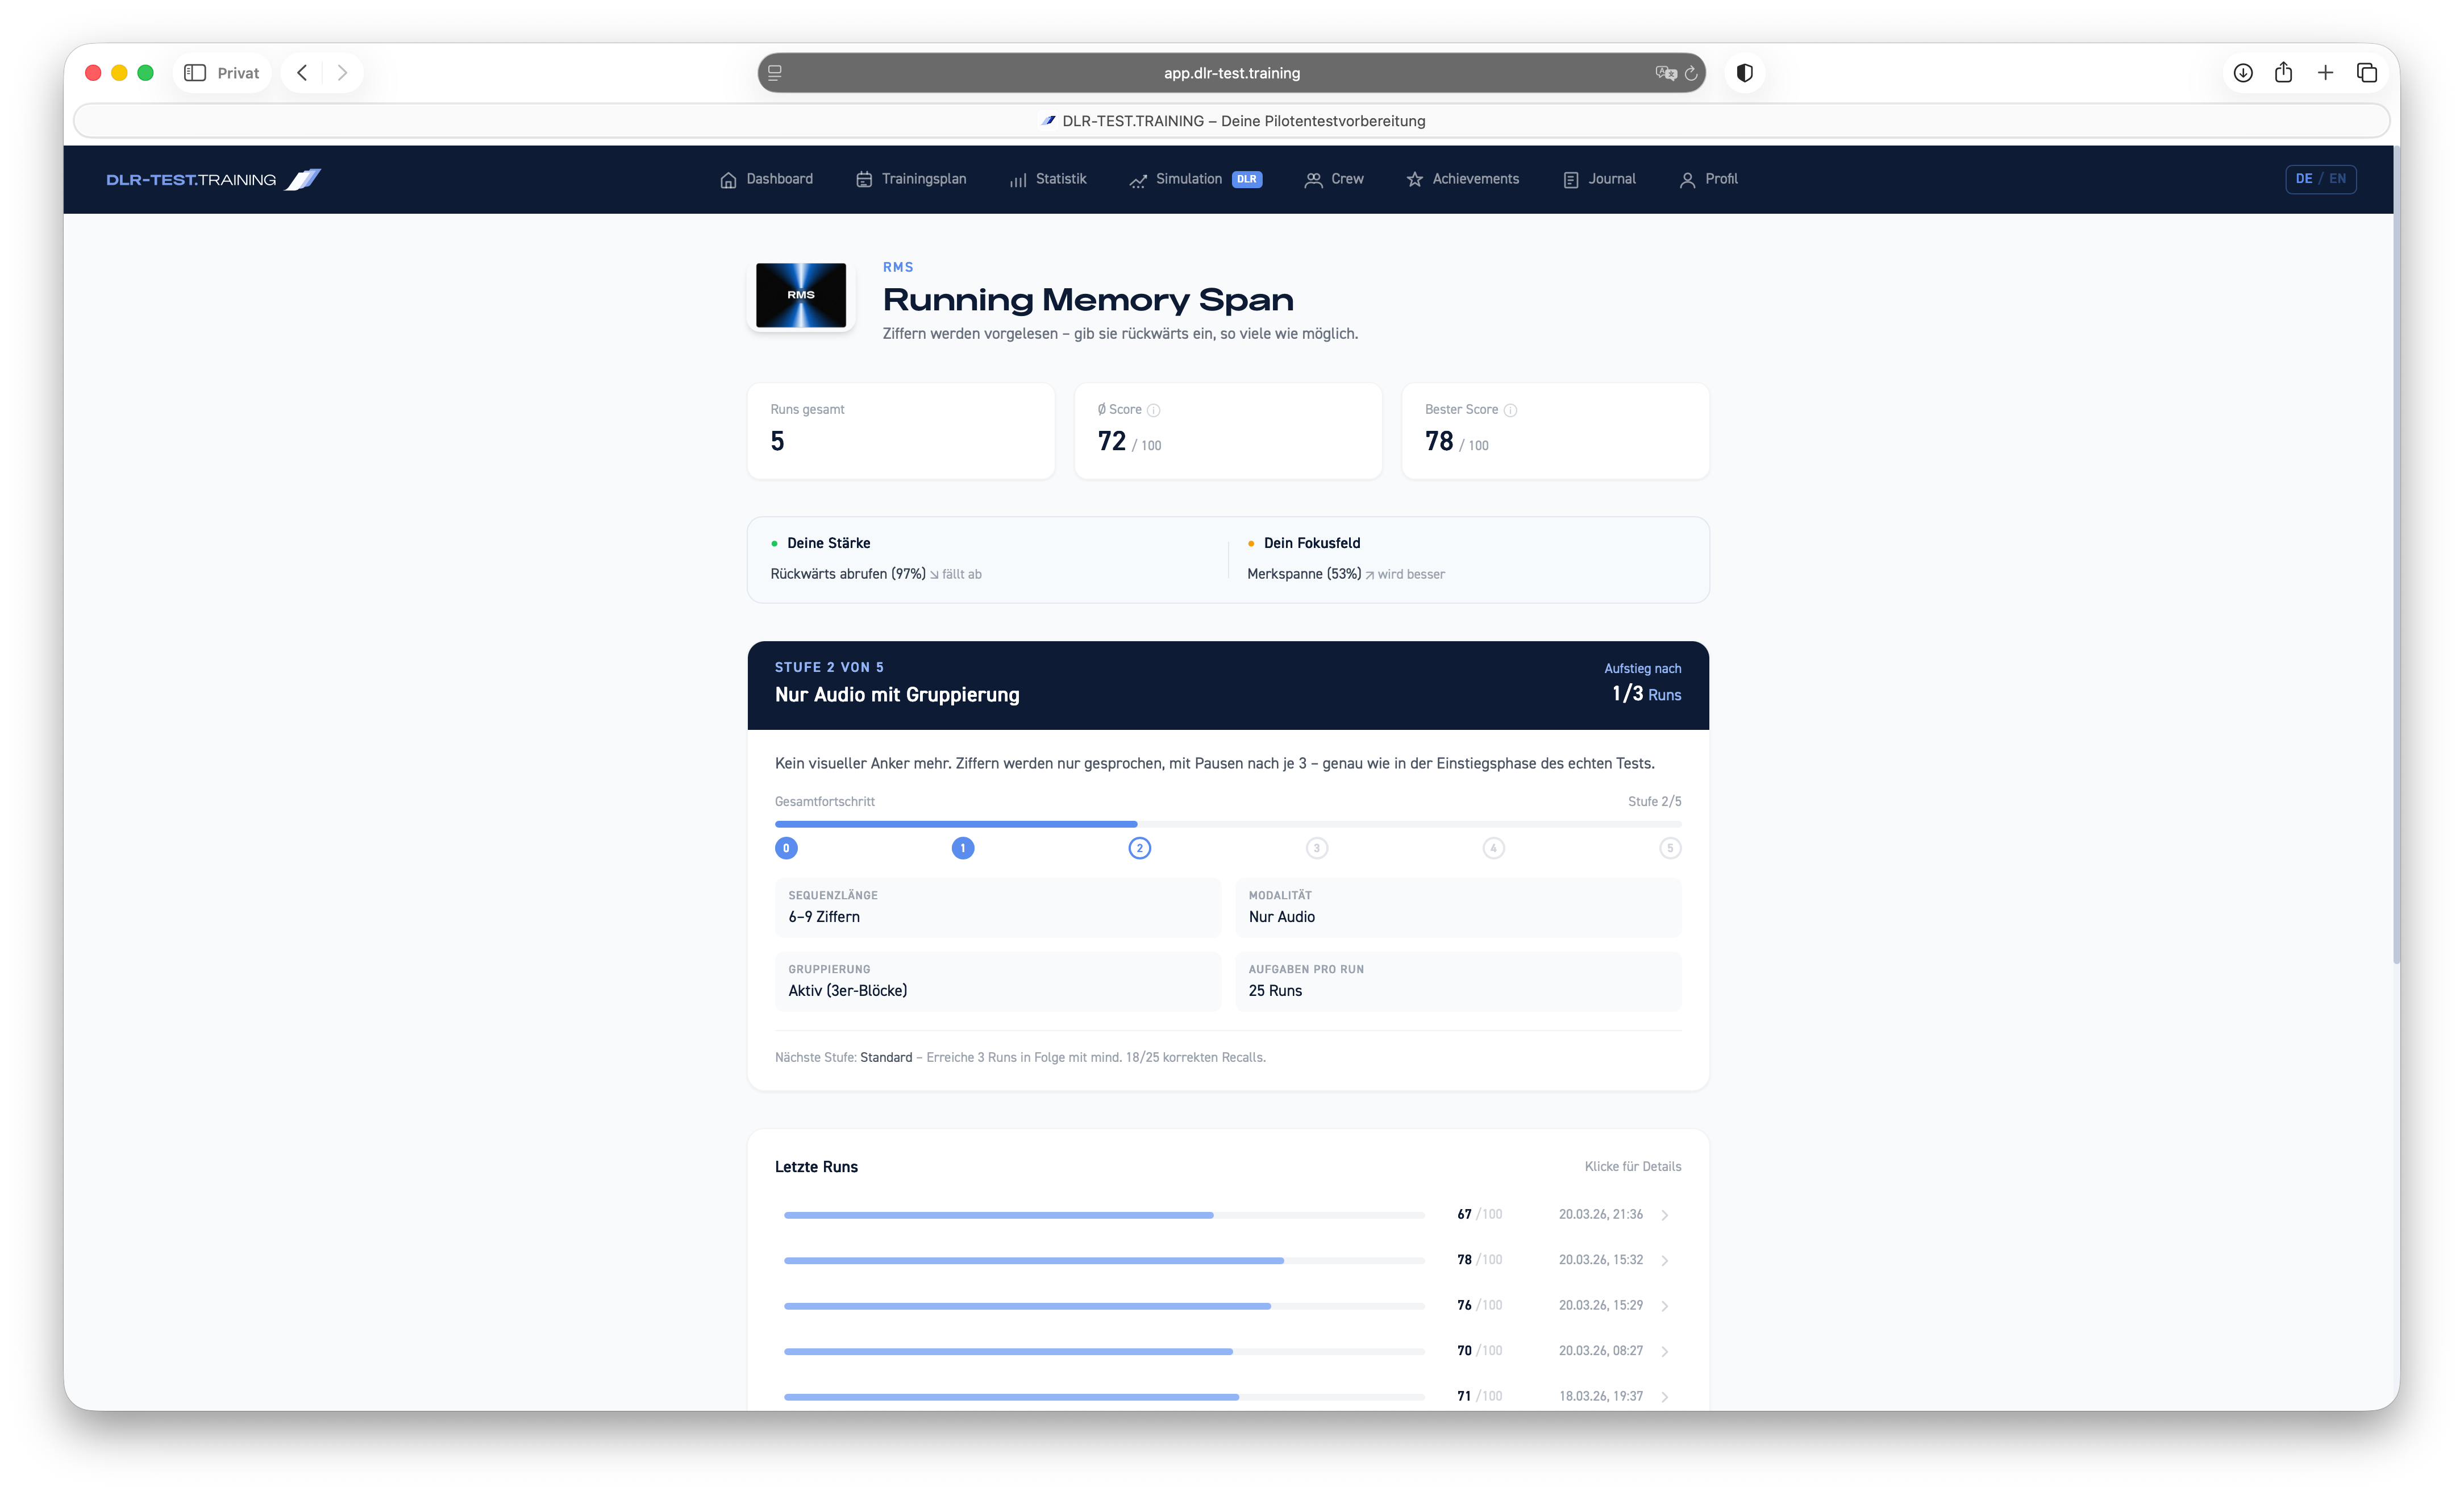Viewport: 2464px width, 1495px height.
Task: Open the Simulation trend icon with DLR badge
Action: (1139, 180)
